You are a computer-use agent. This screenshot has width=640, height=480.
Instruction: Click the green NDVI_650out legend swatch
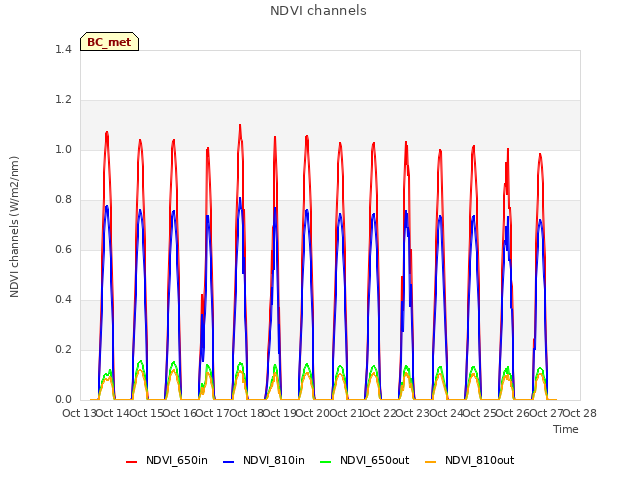tap(325, 462)
